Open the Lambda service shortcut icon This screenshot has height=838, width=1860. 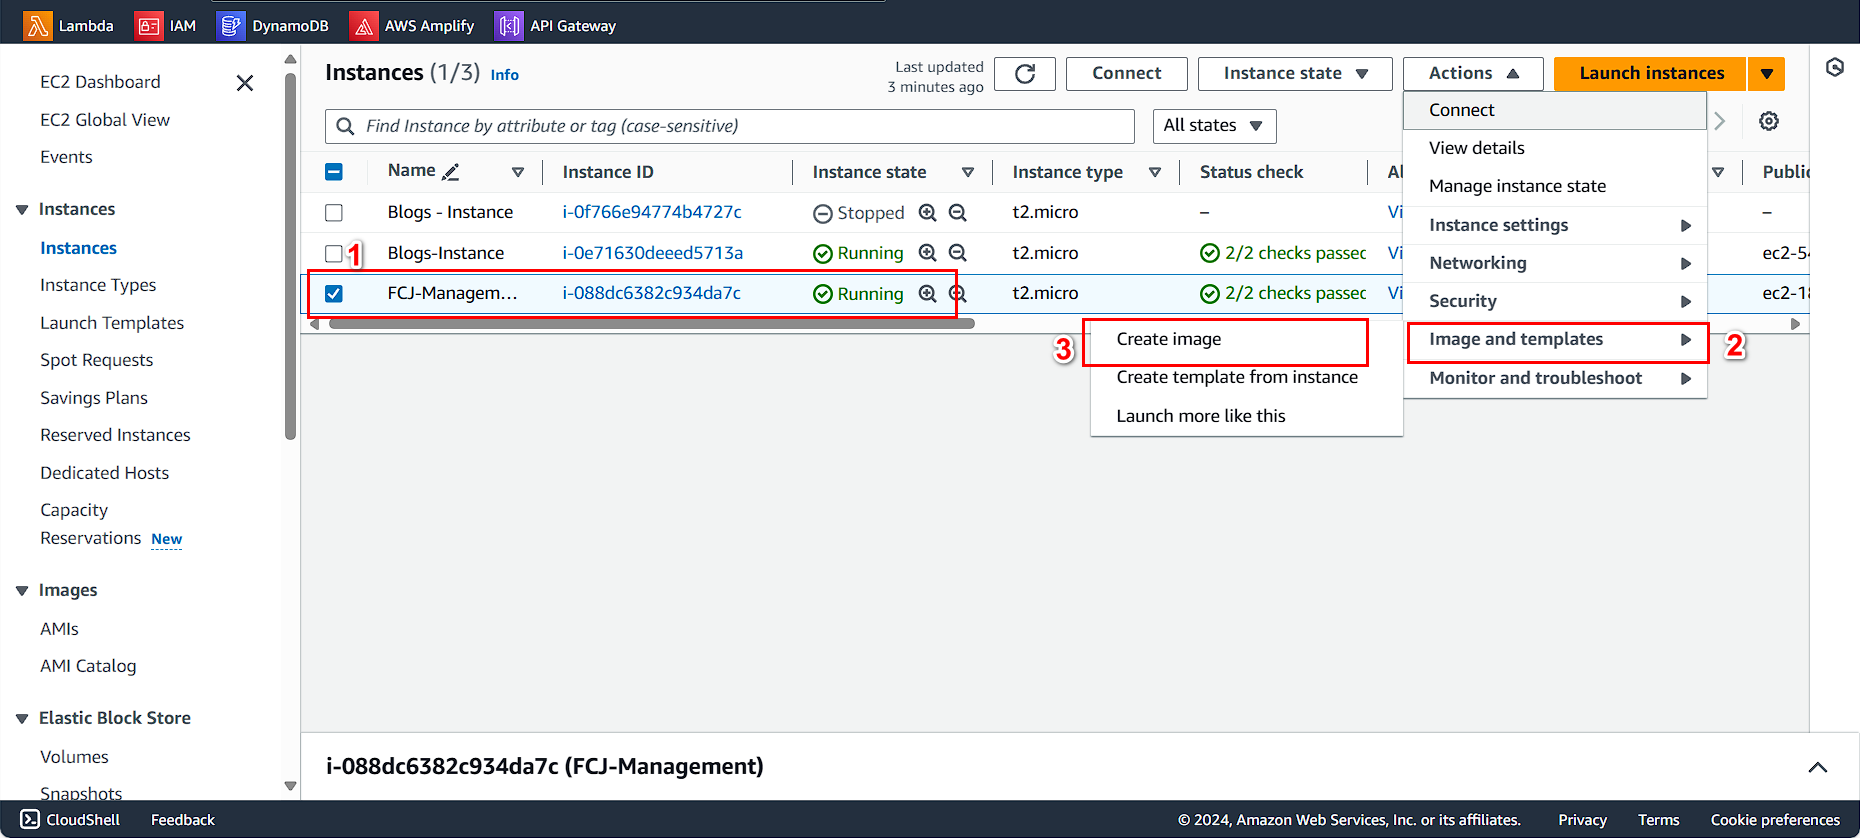coord(39,26)
